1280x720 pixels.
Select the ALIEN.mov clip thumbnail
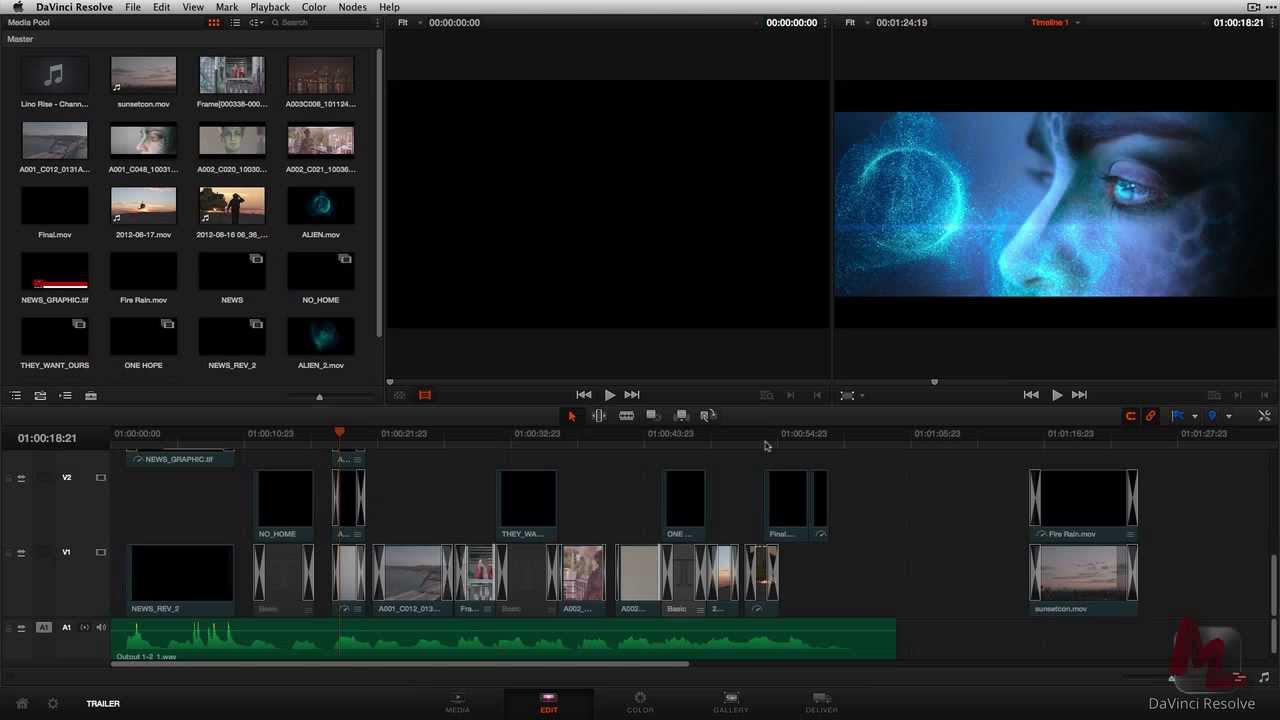pos(320,205)
